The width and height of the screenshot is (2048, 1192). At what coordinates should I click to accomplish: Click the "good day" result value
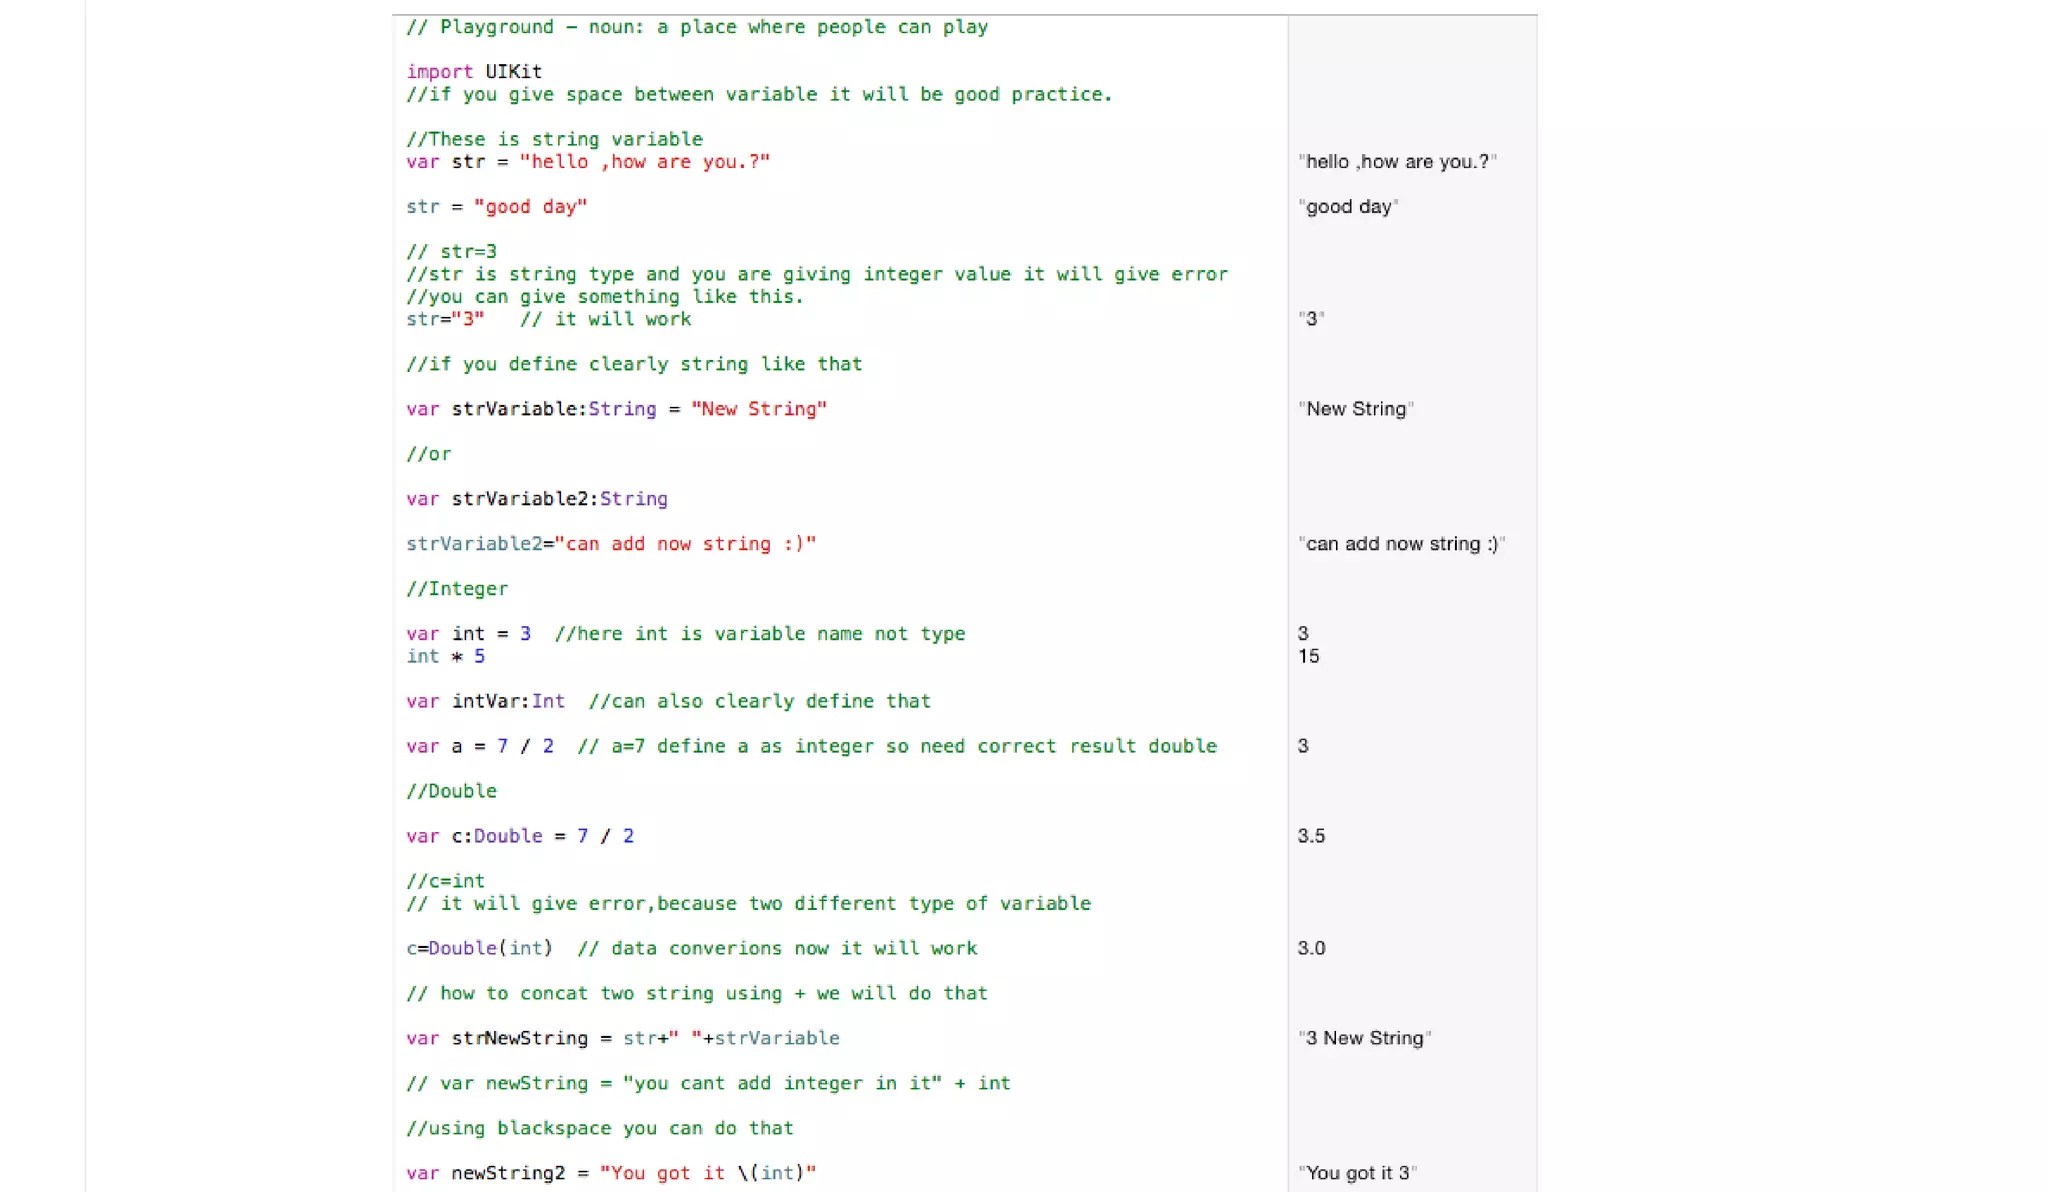pos(1348,207)
